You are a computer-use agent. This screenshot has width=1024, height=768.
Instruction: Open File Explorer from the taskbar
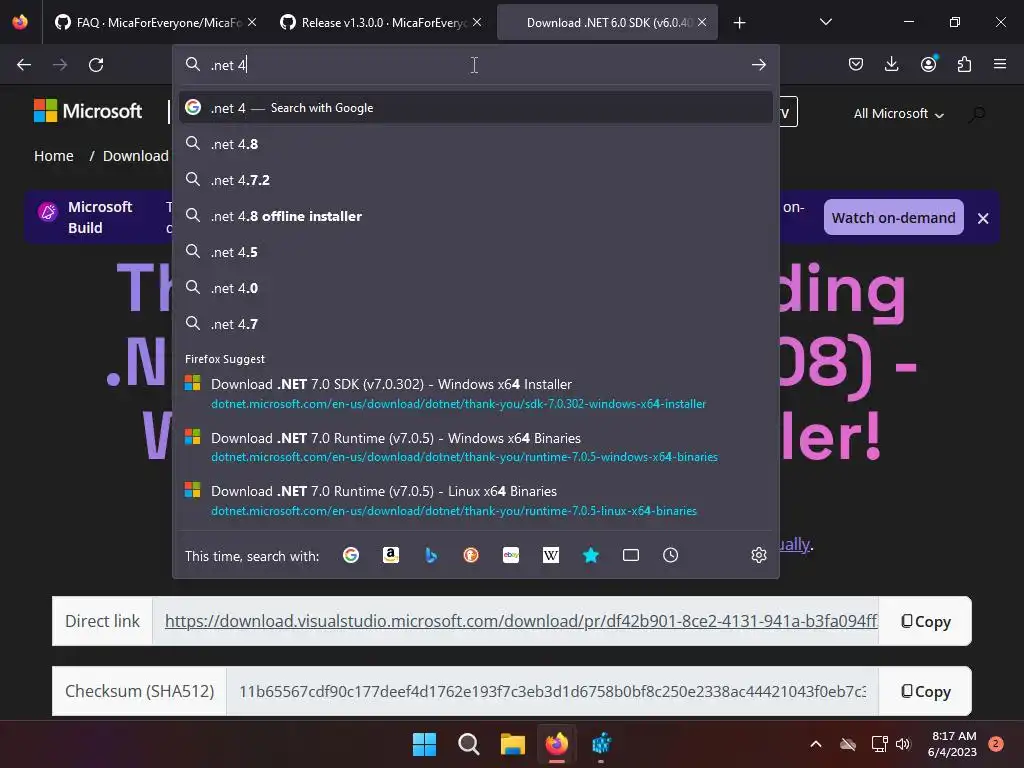pyautogui.click(x=513, y=743)
